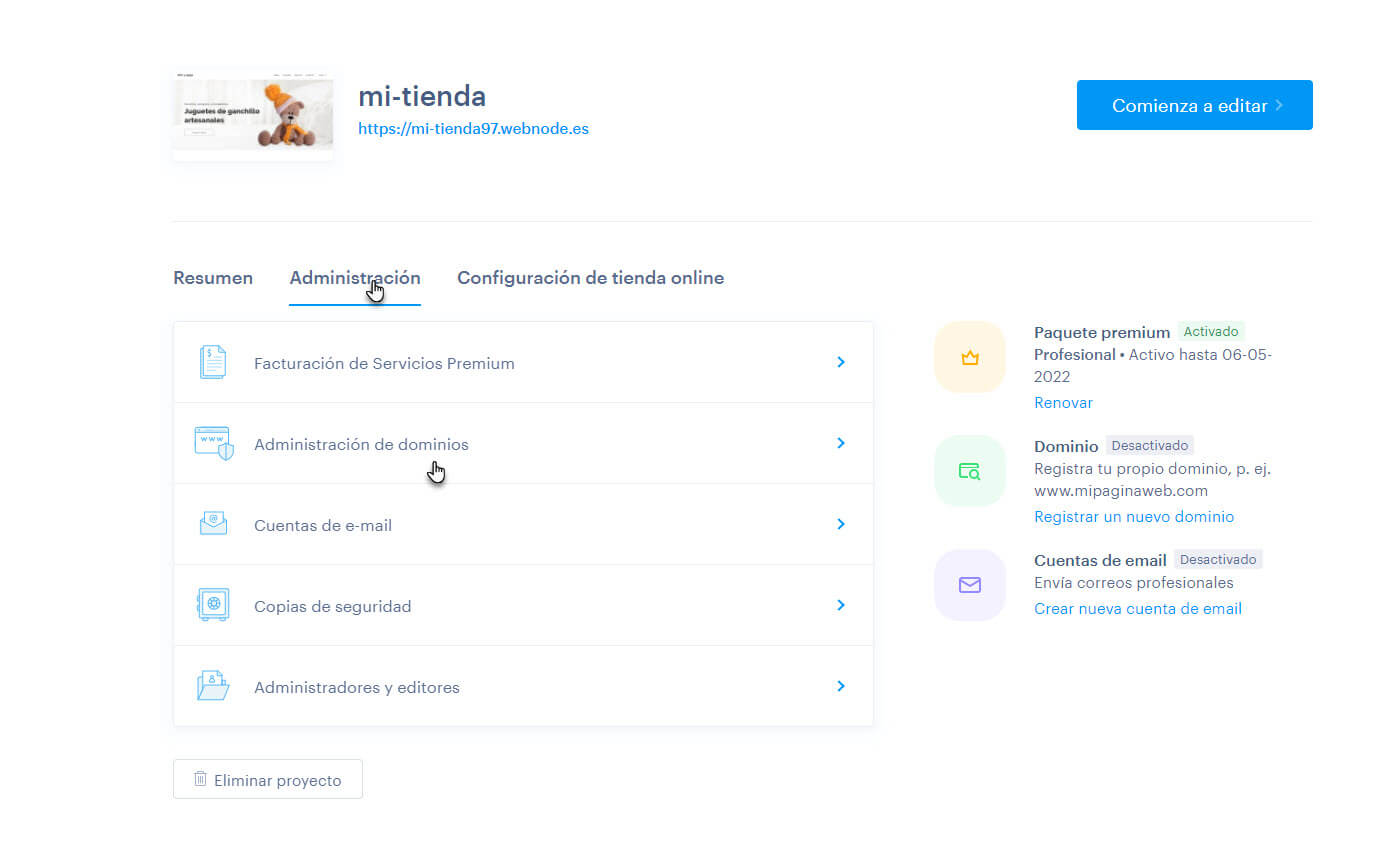Expand the Copias de seguridad chevron
This screenshot has height=865, width=1396.
pyautogui.click(x=841, y=605)
